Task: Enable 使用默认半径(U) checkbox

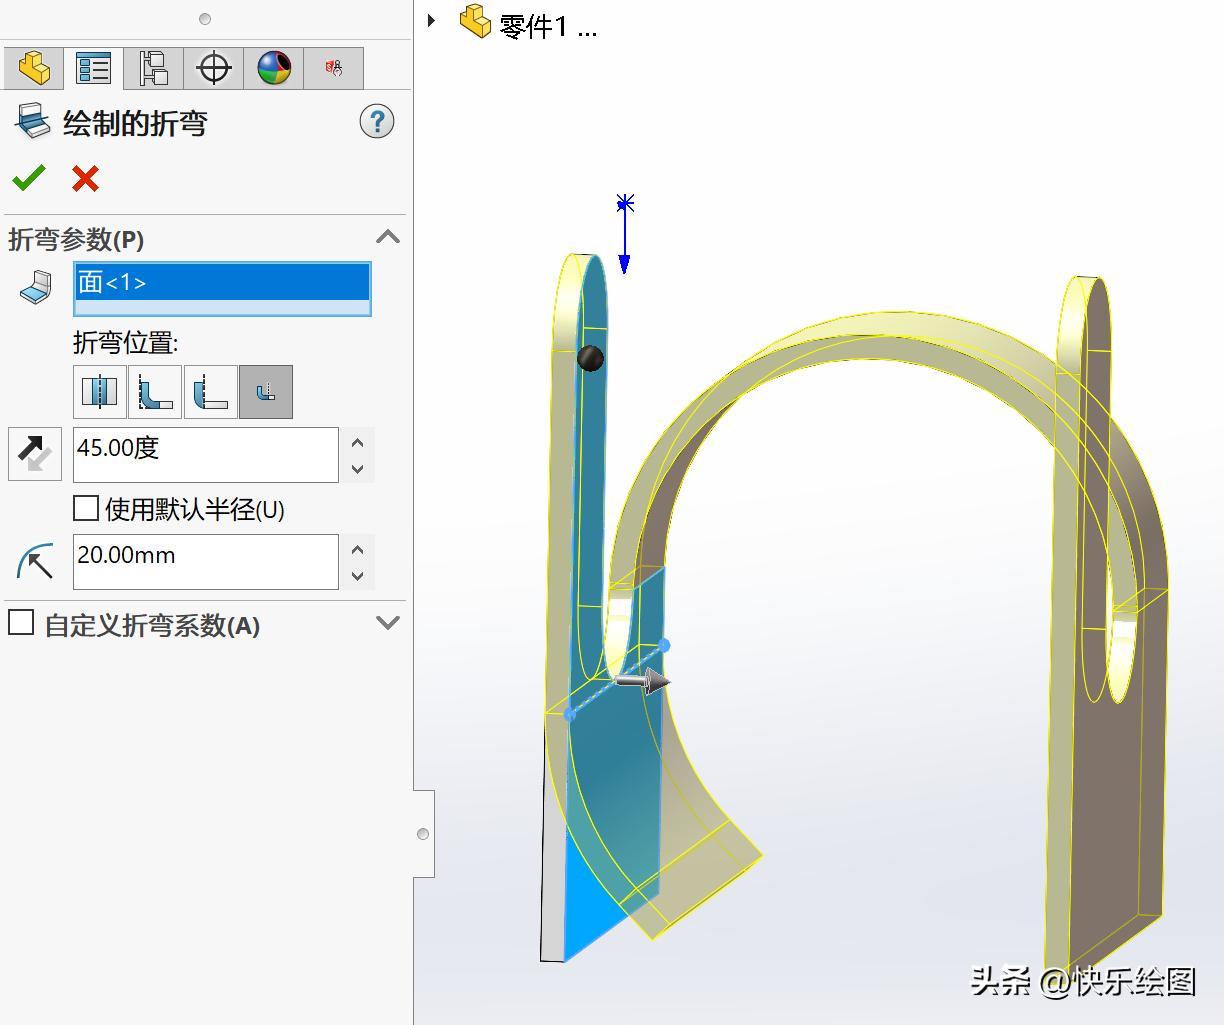Action: pyautogui.click(x=86, y=509)
